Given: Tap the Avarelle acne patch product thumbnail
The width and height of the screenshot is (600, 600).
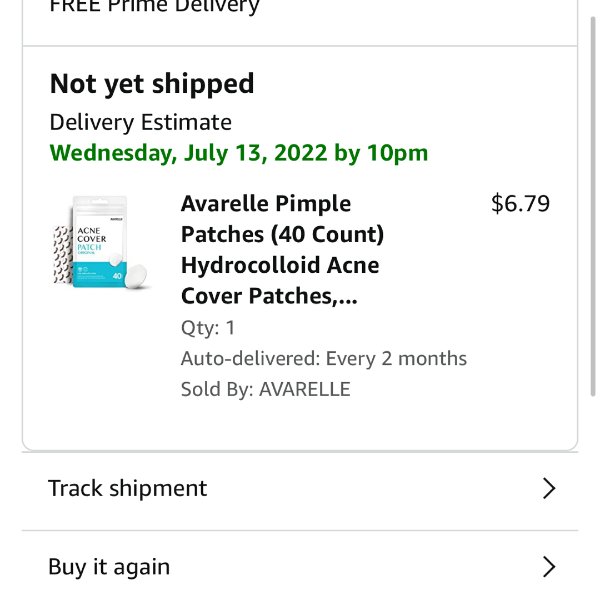Looking at the screenshot, I should pos(101,242).
